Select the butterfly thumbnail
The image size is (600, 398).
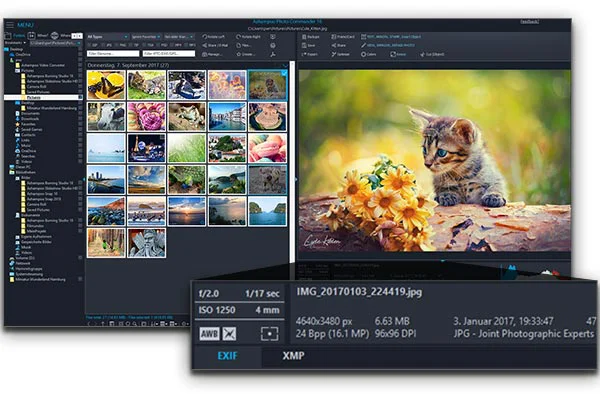tap(106, 85)
